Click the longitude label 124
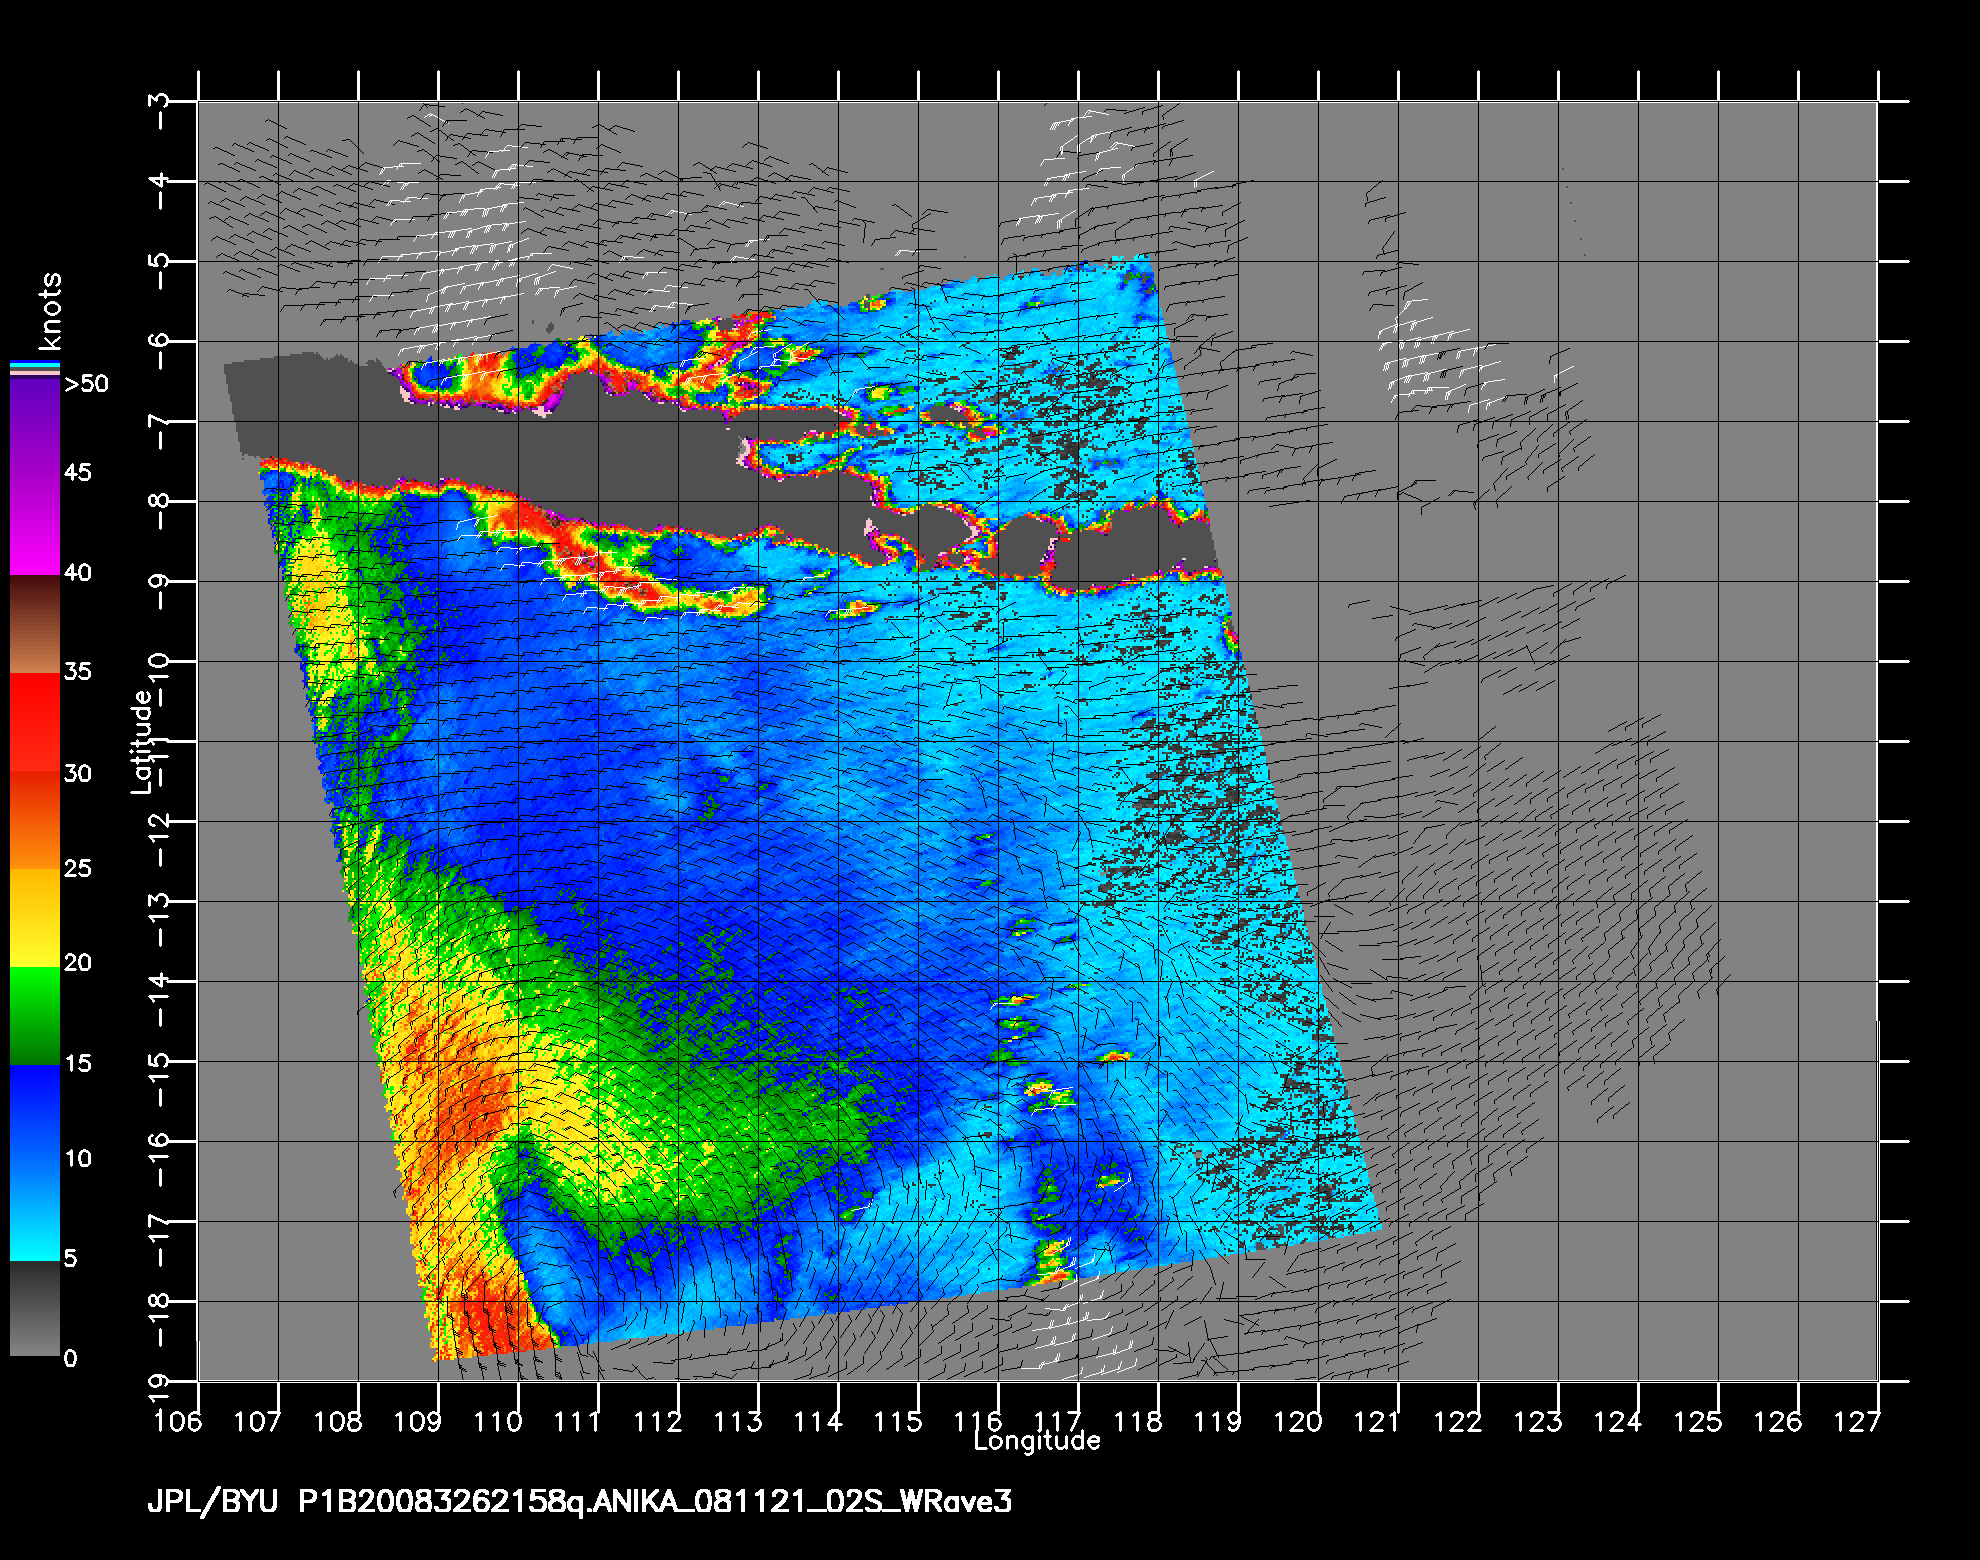Screen dimensions: 1980x1560 [x=1618, y=1421]
